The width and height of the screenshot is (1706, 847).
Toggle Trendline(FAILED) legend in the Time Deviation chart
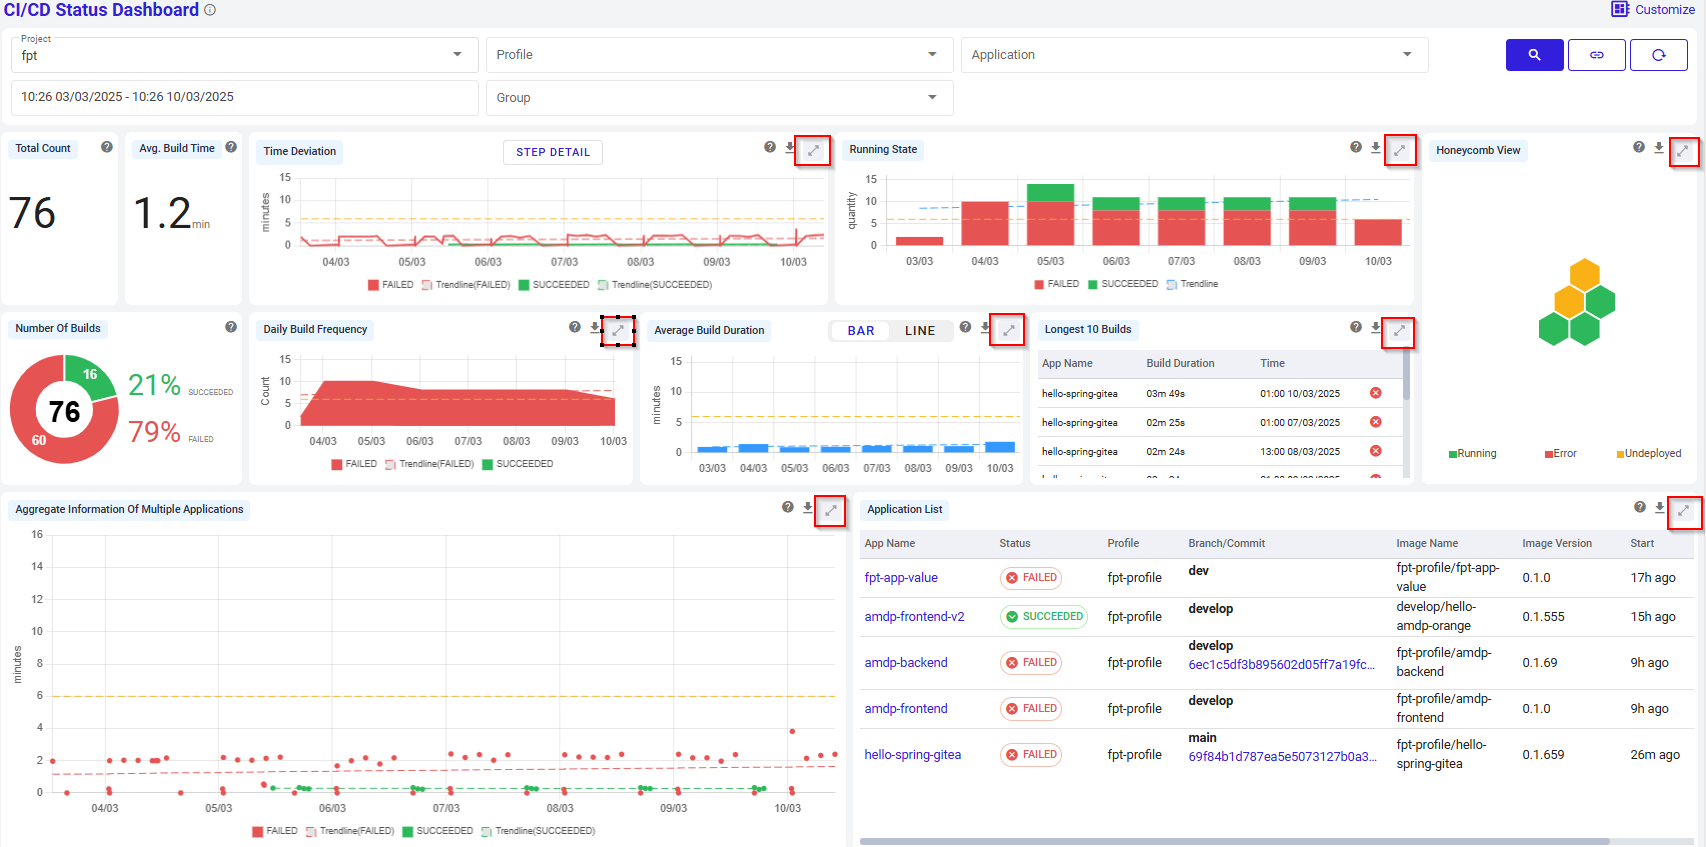point(466,285)
